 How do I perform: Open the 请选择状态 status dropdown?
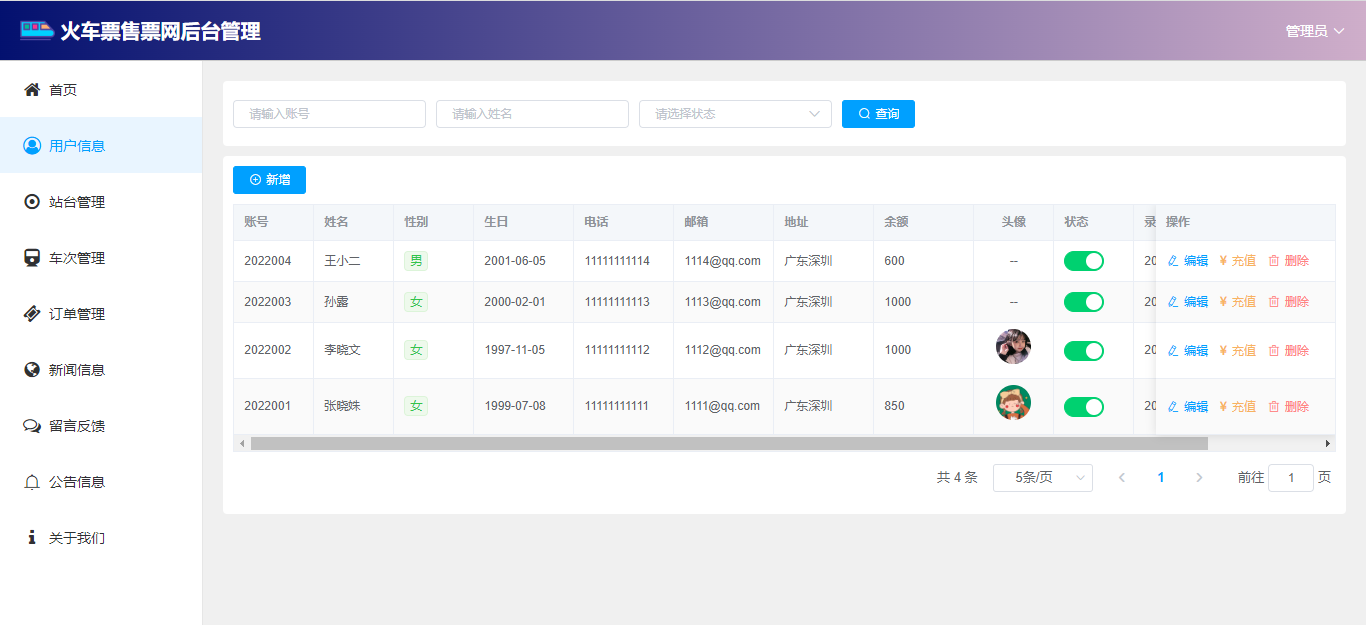point(735,114)
